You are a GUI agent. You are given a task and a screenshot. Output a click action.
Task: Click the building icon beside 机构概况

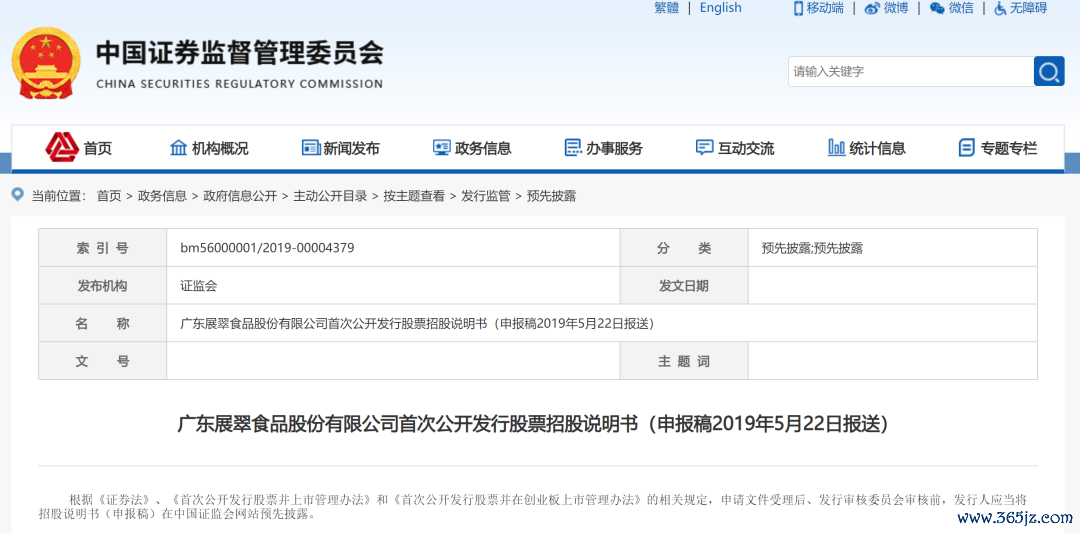coord(178,147)
